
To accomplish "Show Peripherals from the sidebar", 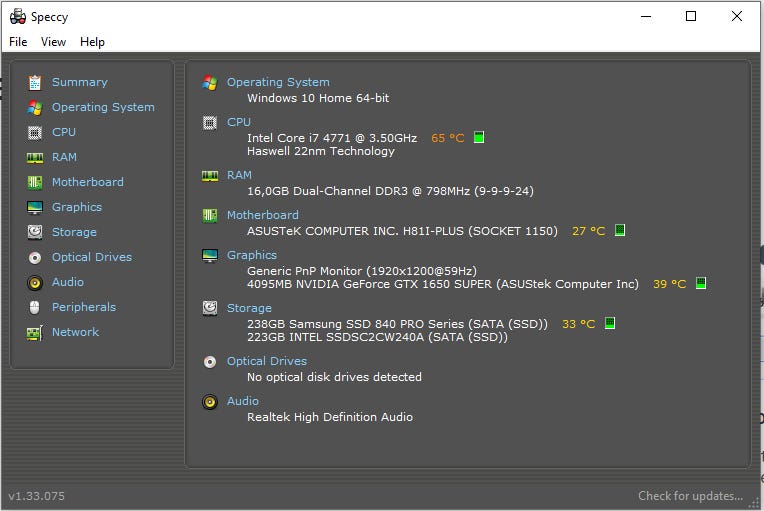I will [x=84, y=307].
